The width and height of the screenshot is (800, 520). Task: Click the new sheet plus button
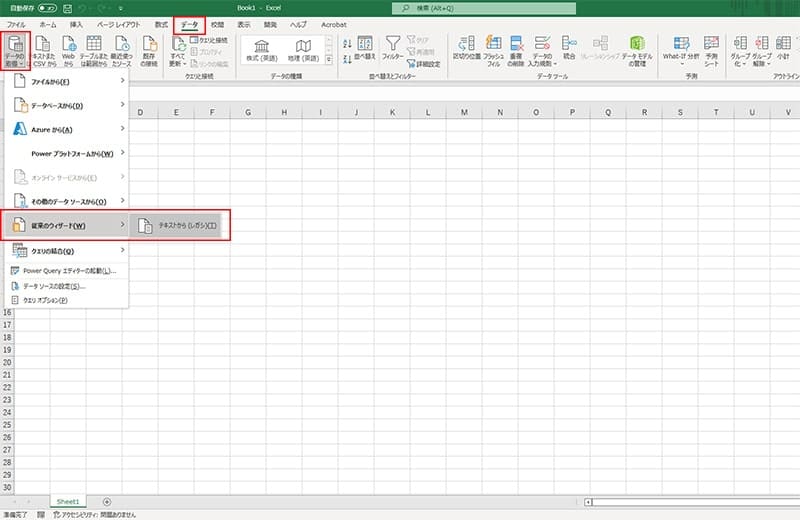click(107, 501)
